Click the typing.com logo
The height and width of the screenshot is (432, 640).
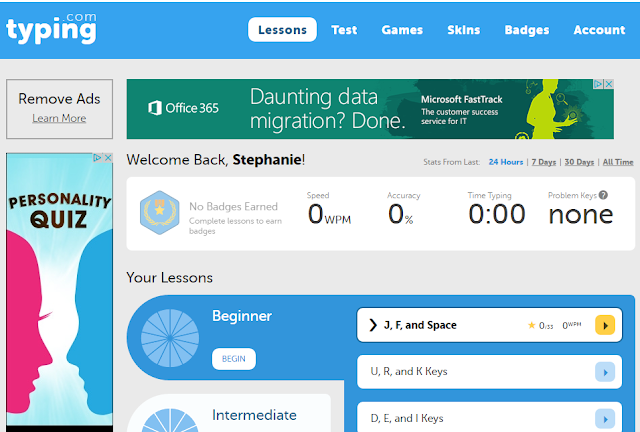pos(51,29)
